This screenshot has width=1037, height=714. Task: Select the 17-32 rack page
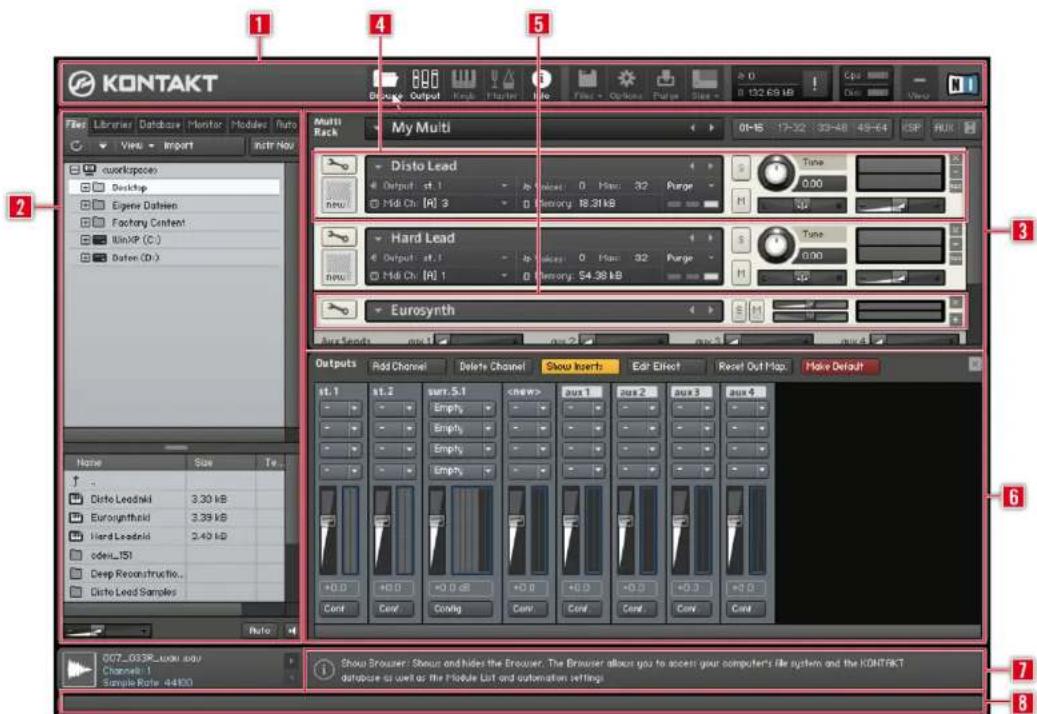(791, 128)
